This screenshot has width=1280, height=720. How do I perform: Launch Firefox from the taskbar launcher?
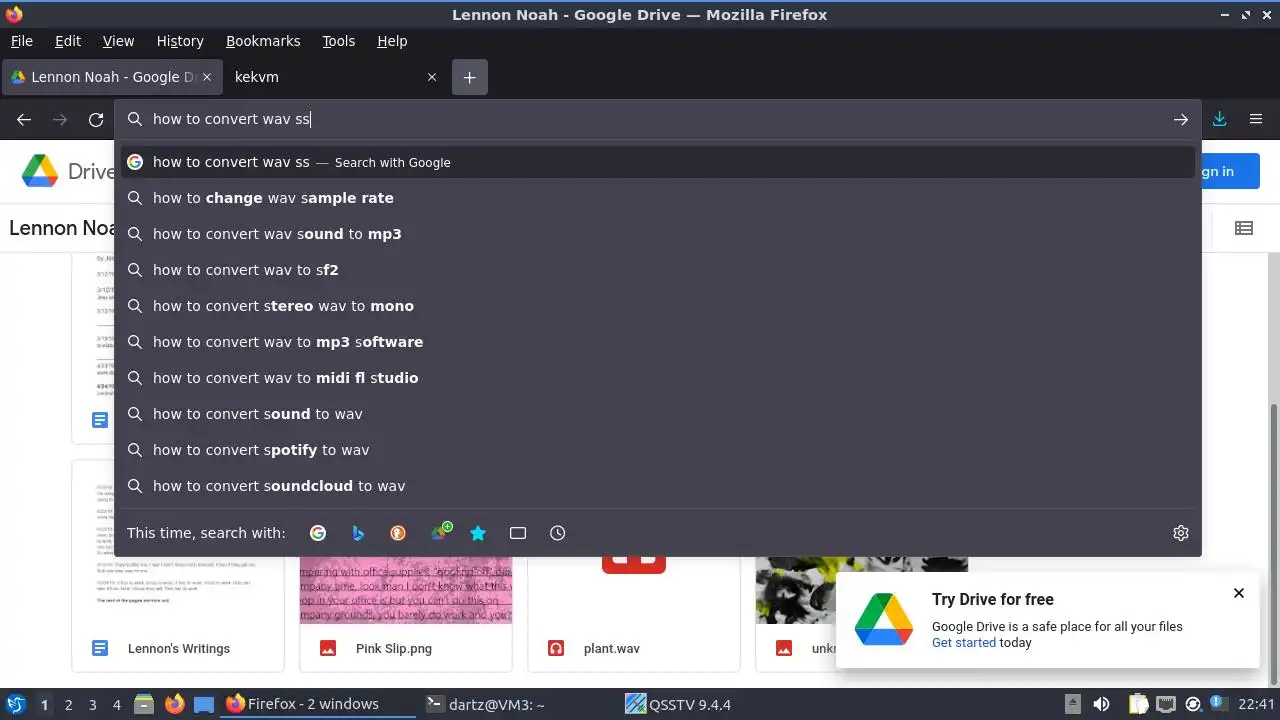pos(174,704)
